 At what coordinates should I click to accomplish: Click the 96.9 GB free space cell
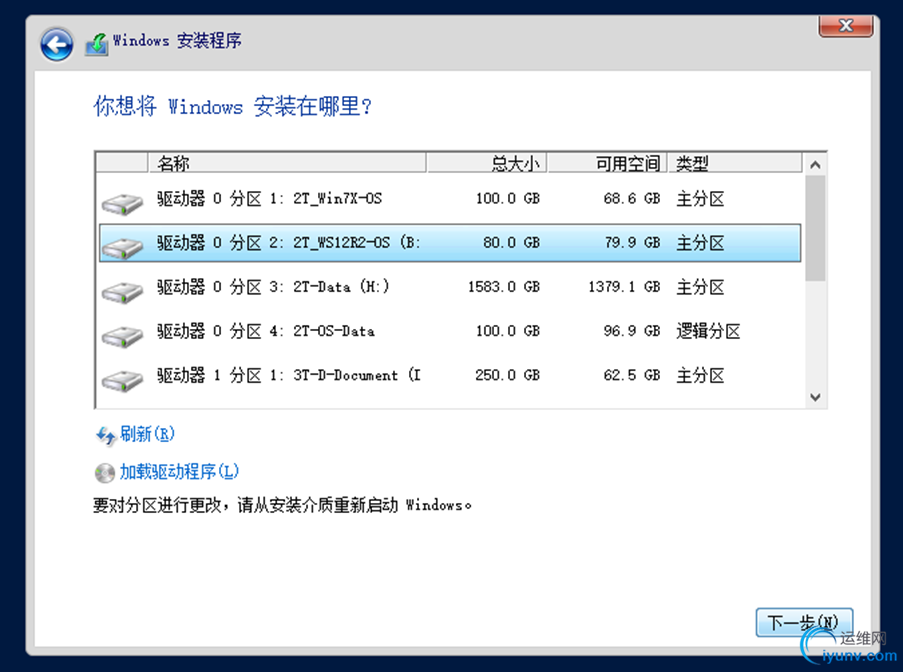[632, 331]
